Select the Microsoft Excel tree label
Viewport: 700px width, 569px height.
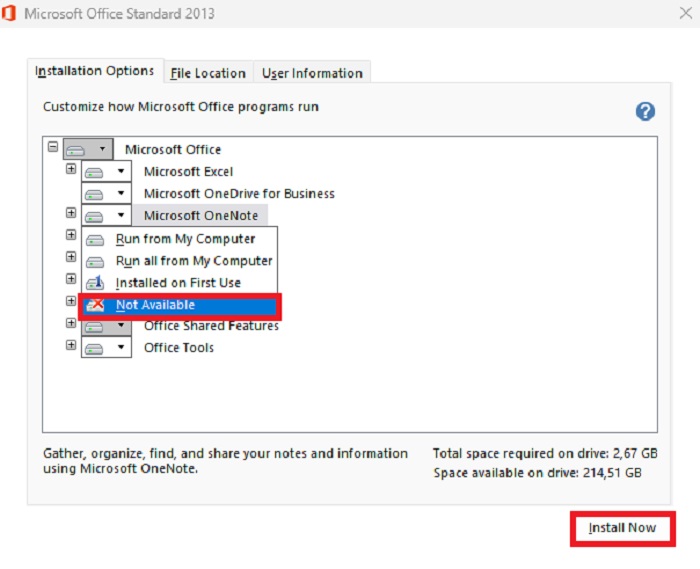coord(188,172)
